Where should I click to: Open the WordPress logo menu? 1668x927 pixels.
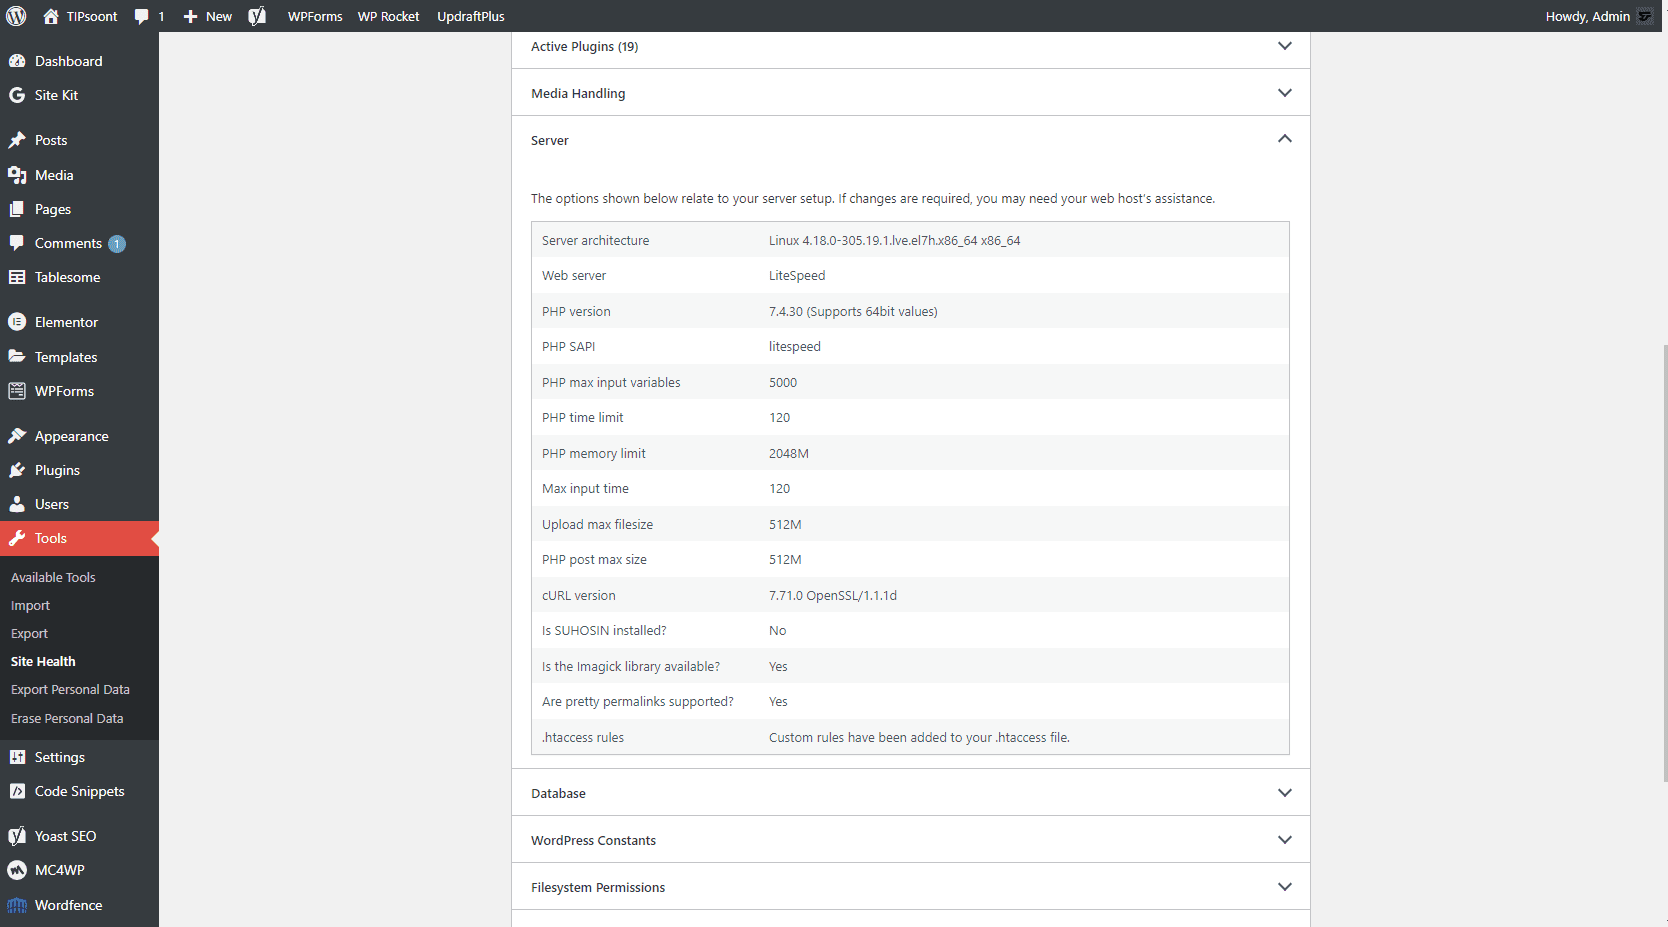pyautogui.click(x=16, y=16)
